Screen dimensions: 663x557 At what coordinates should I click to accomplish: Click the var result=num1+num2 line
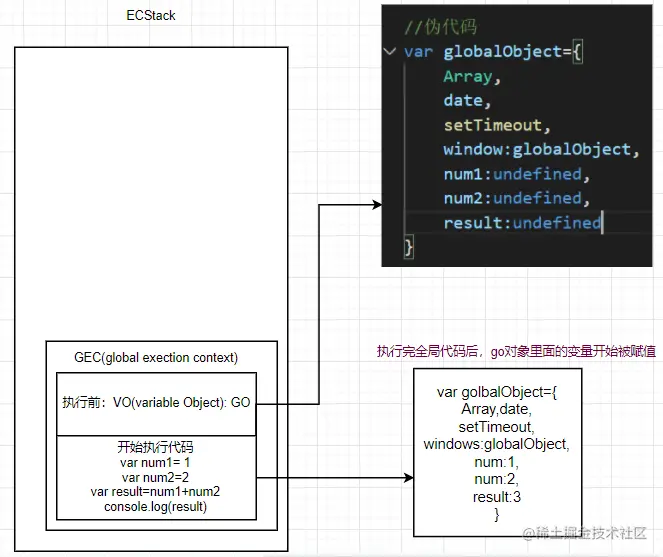coord(156,491)
